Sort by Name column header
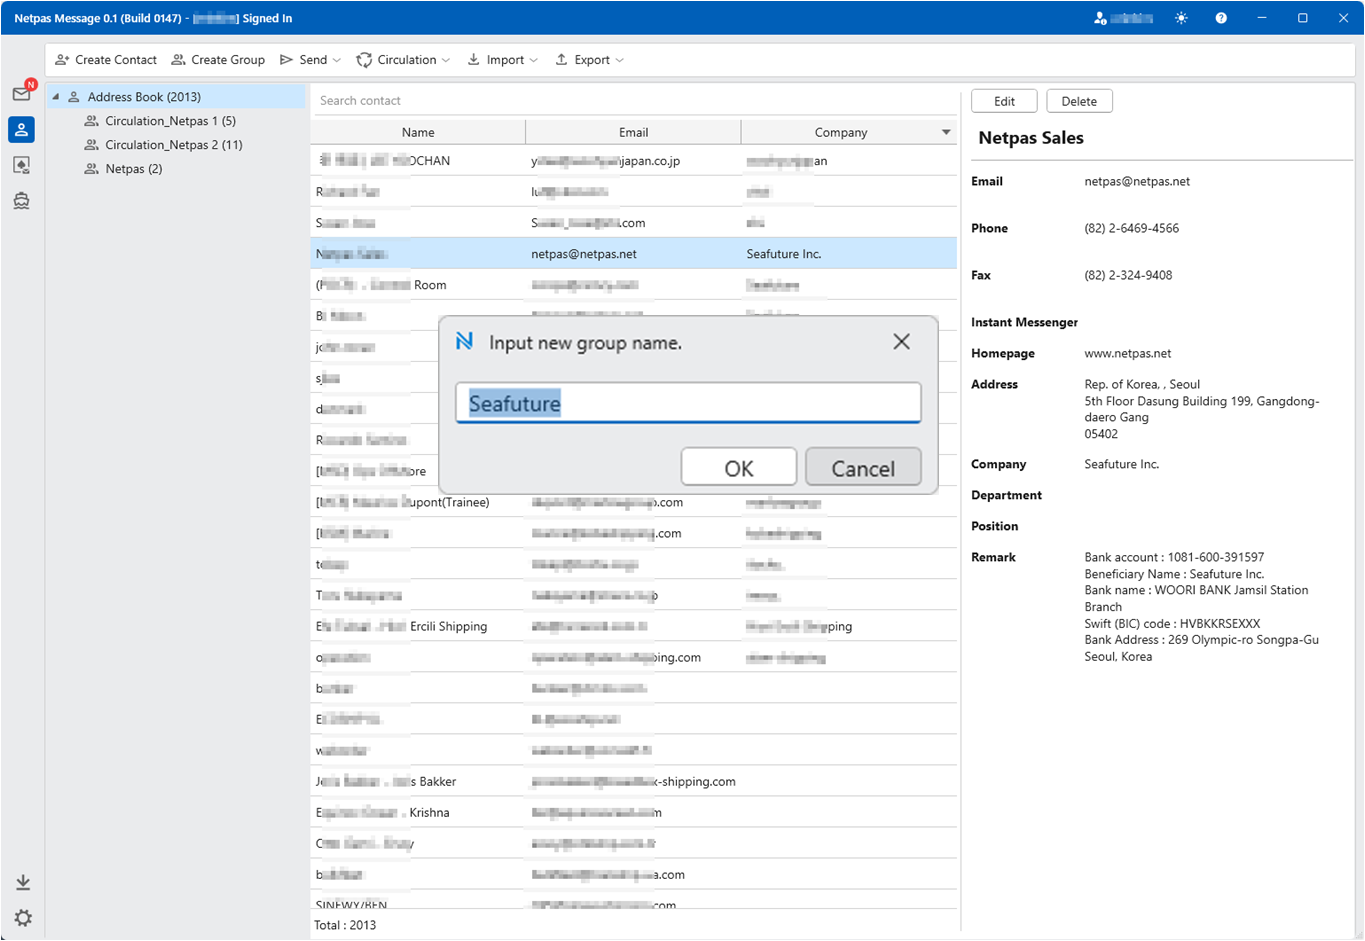The height and width of the screenshot is (941, 1365). coord(418,132)
